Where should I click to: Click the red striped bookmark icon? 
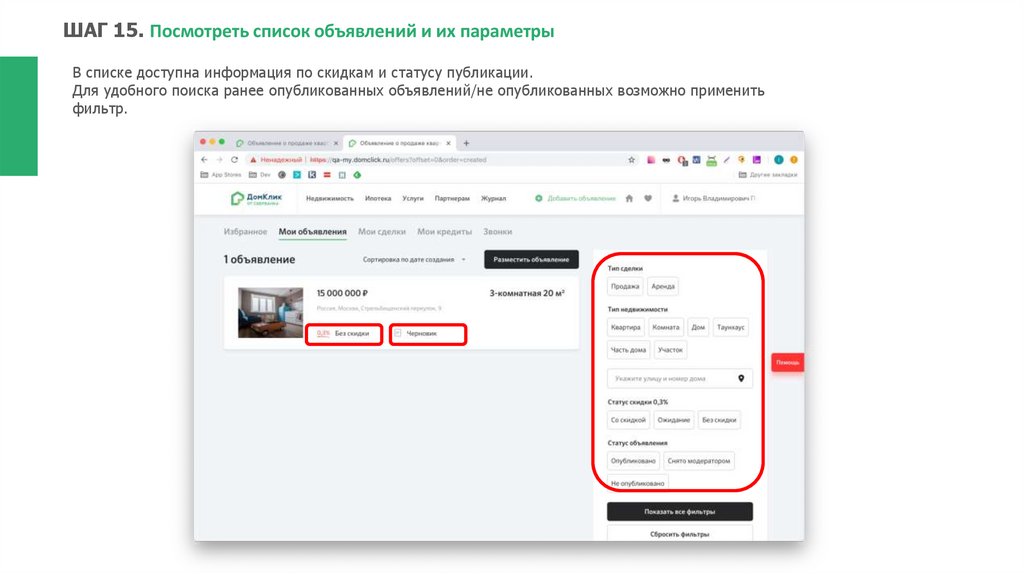(x=327, y=175)
